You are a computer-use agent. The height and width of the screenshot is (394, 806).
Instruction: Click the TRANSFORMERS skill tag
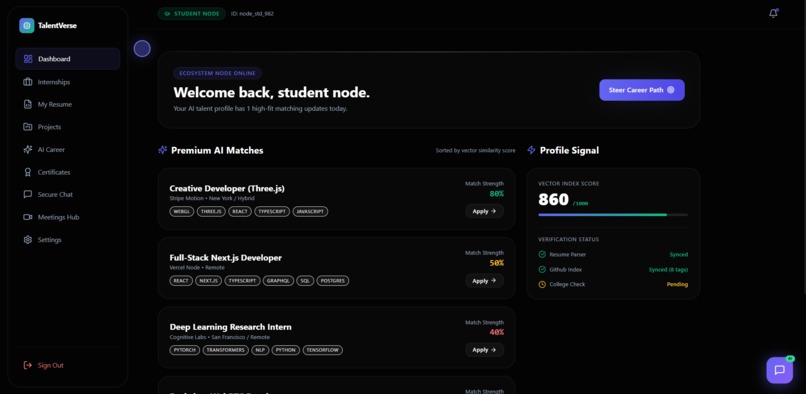[226, 350]
